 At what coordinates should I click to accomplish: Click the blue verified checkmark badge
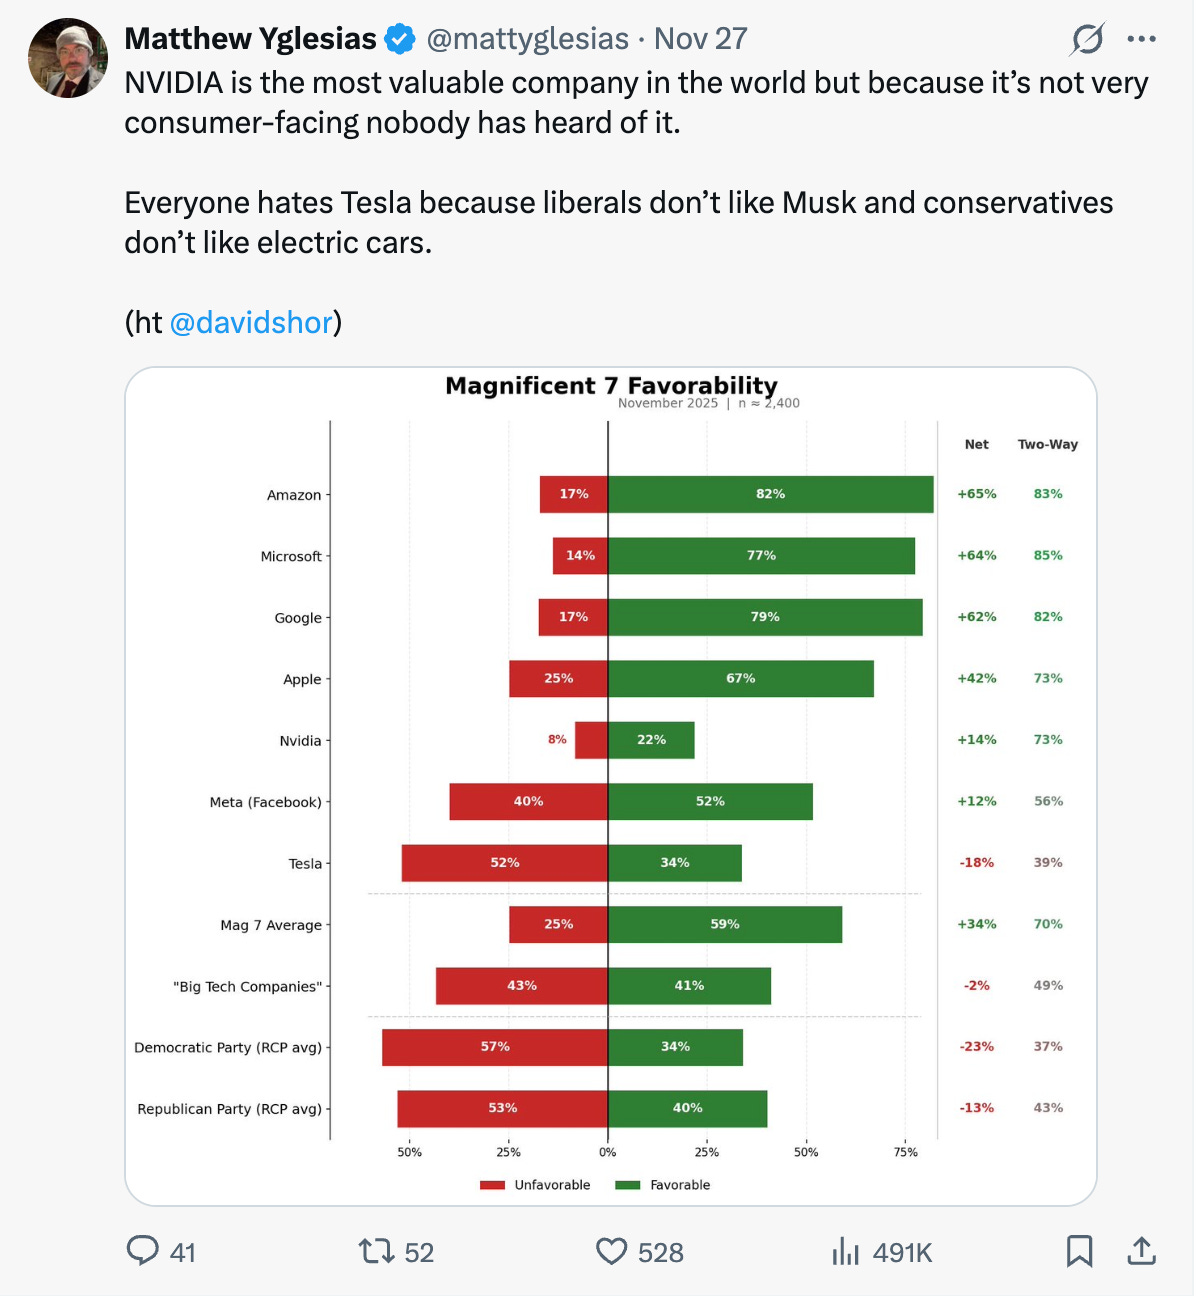[x=400, y=39]
